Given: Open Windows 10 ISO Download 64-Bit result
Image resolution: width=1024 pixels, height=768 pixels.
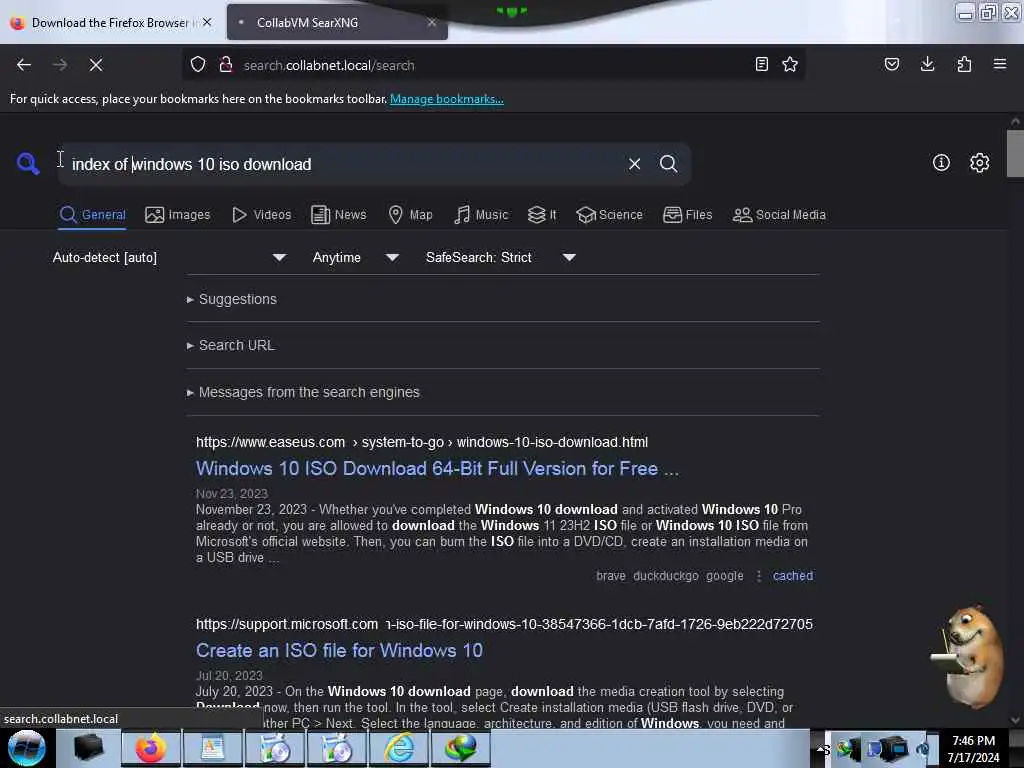Looking at the screenshot, I should click(x=438, y=468).
